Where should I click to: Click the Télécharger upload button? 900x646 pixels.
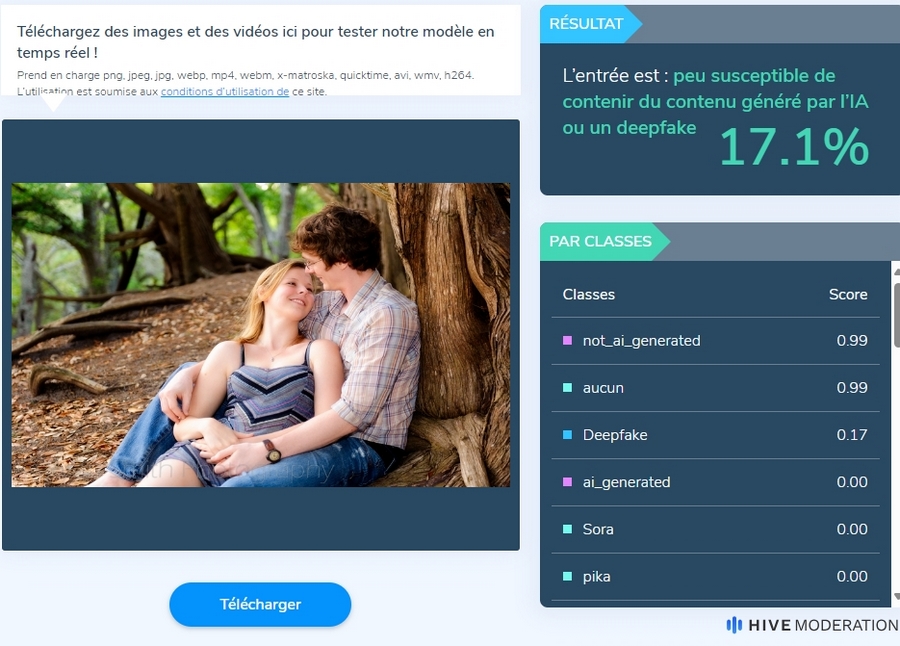[x=260, y=604]
